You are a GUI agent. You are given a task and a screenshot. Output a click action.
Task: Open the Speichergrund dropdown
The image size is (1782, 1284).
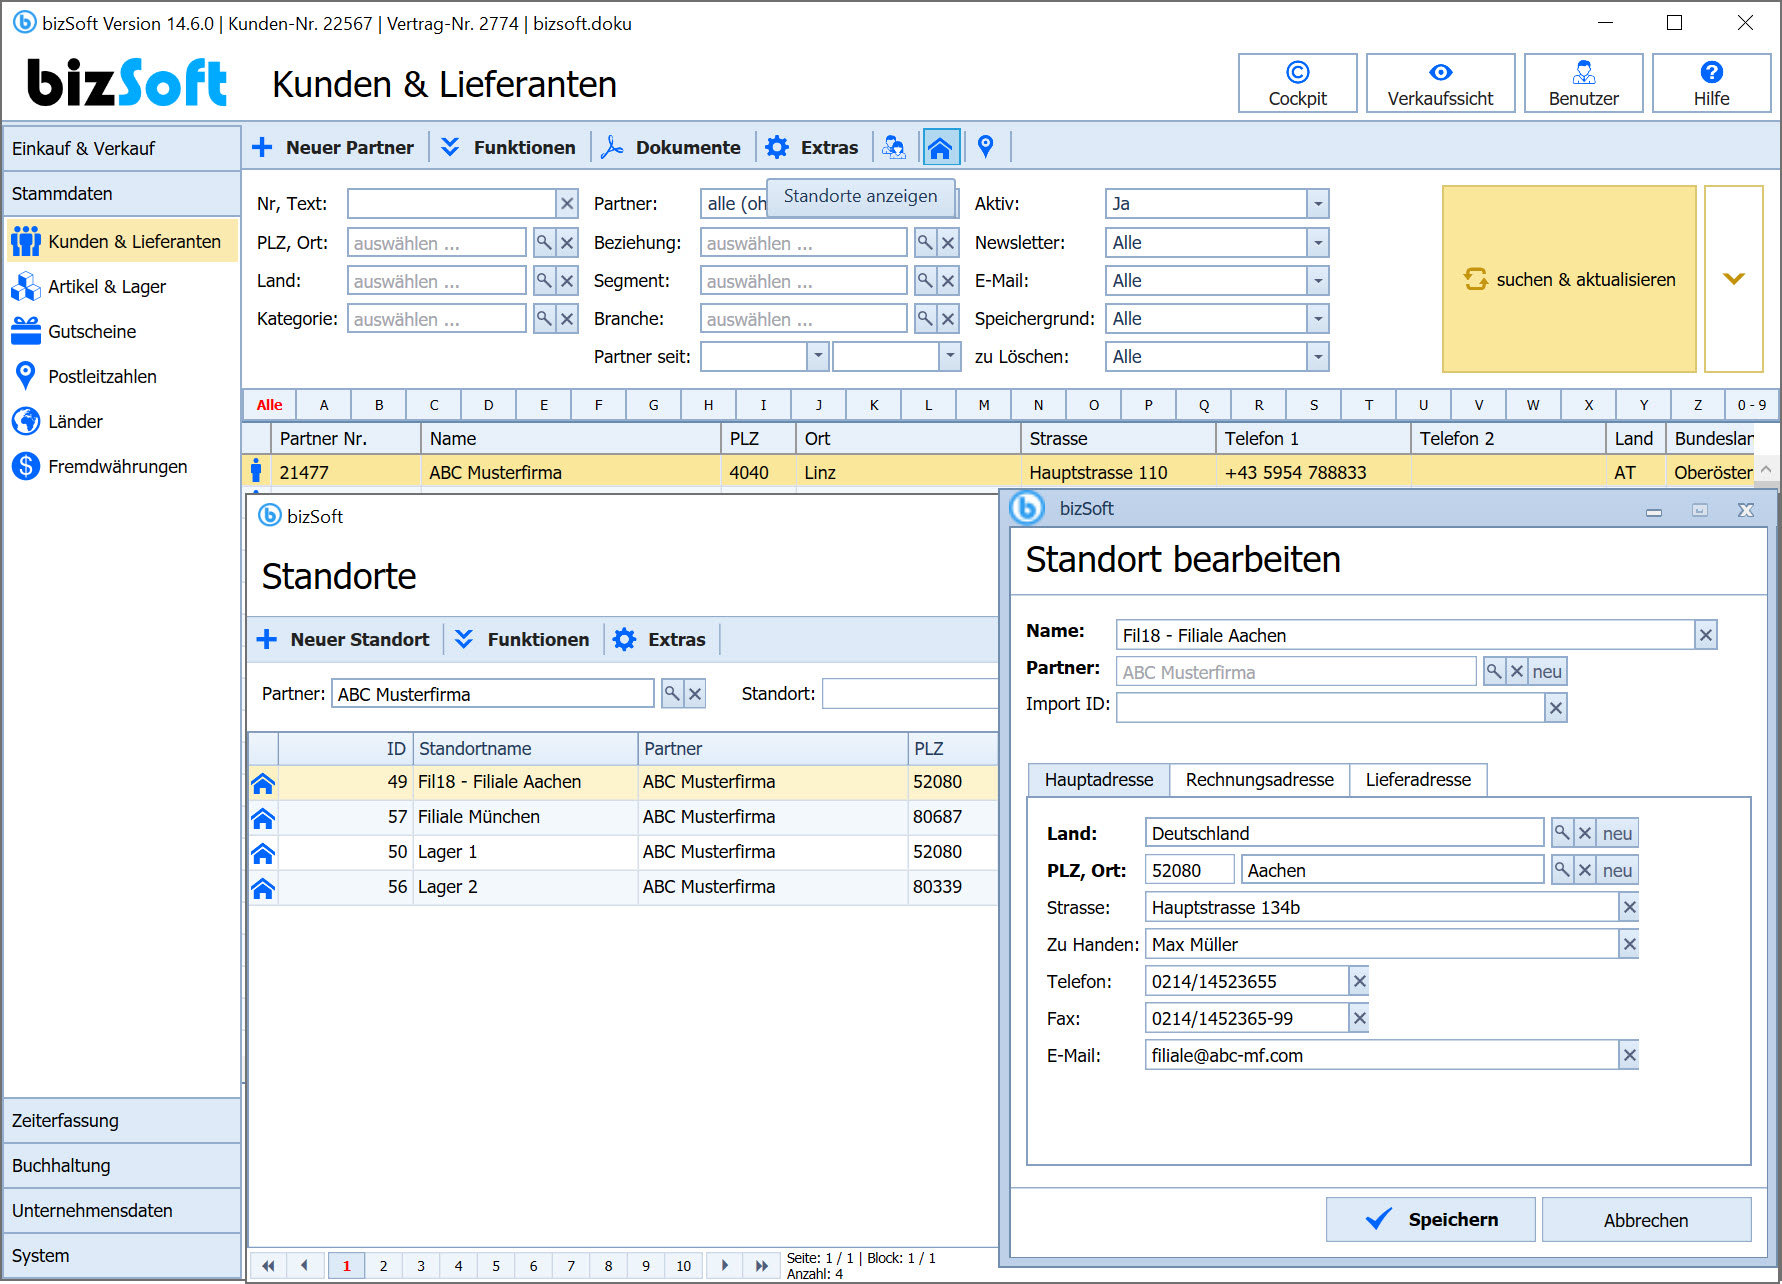1318,319
